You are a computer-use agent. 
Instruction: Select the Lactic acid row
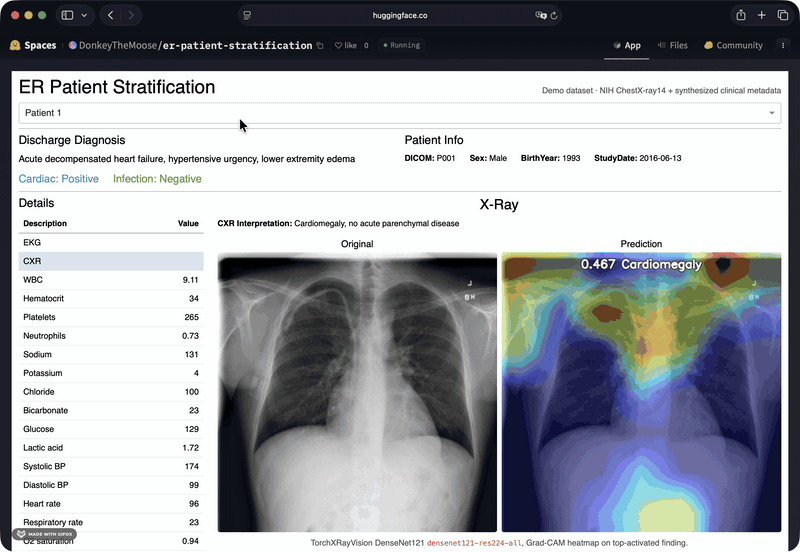[x=111, y=447]
